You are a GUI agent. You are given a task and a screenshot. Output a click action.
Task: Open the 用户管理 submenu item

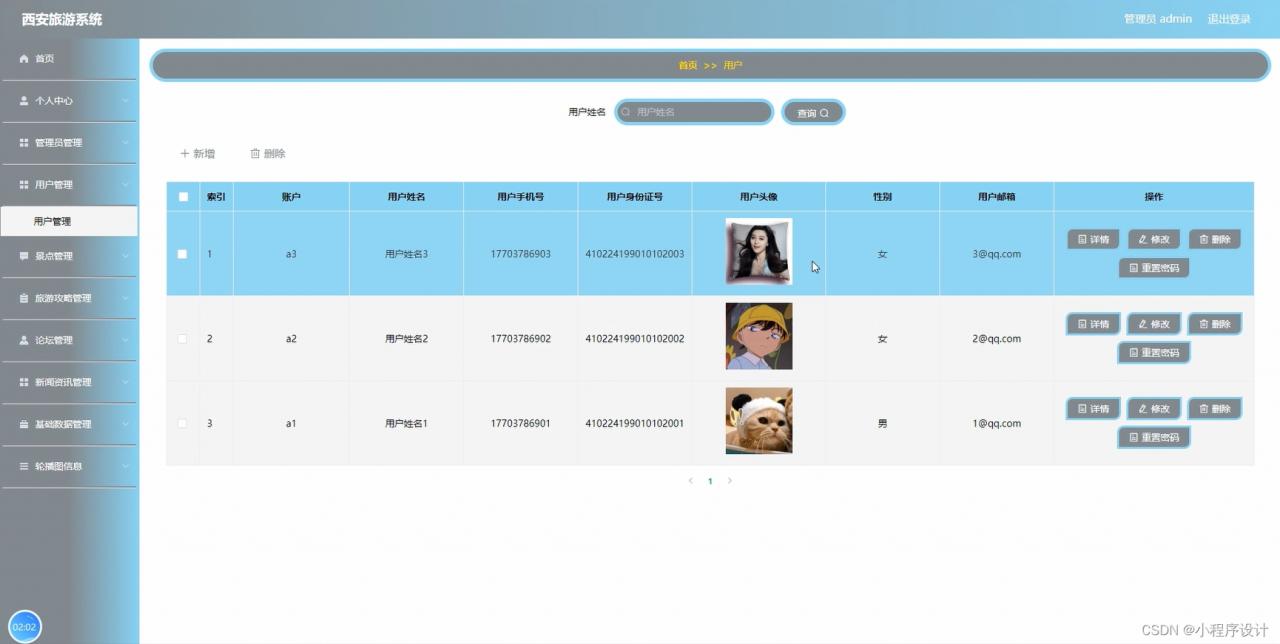point(52,222)
